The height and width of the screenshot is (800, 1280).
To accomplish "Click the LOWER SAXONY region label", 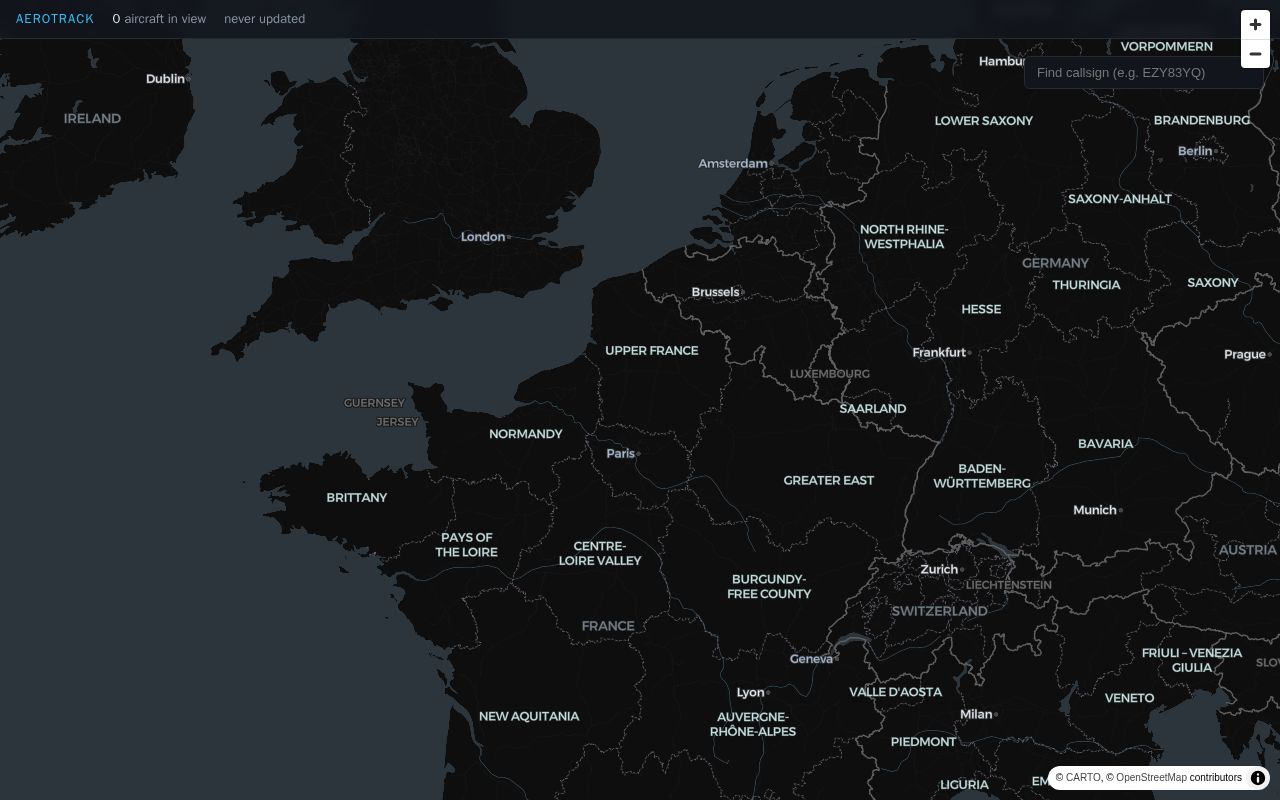I will [x=984, y=120].
